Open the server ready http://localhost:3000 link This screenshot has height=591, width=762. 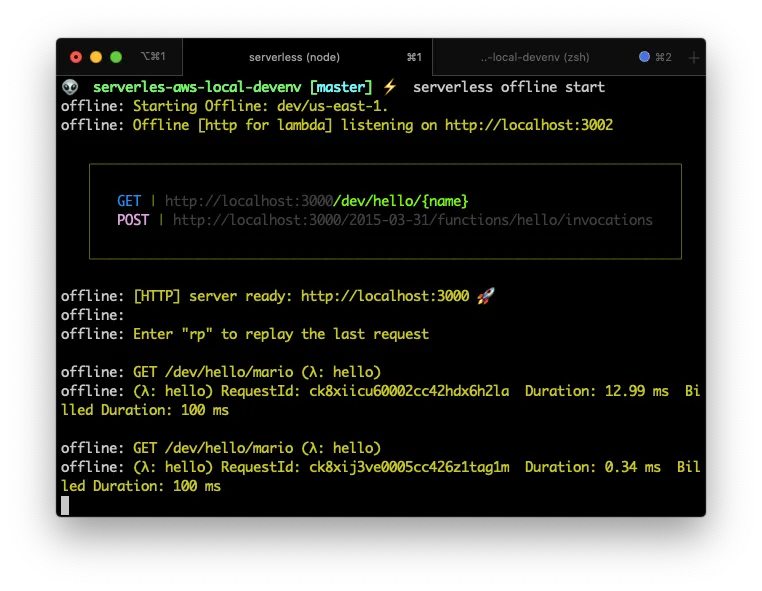point(385,296)
